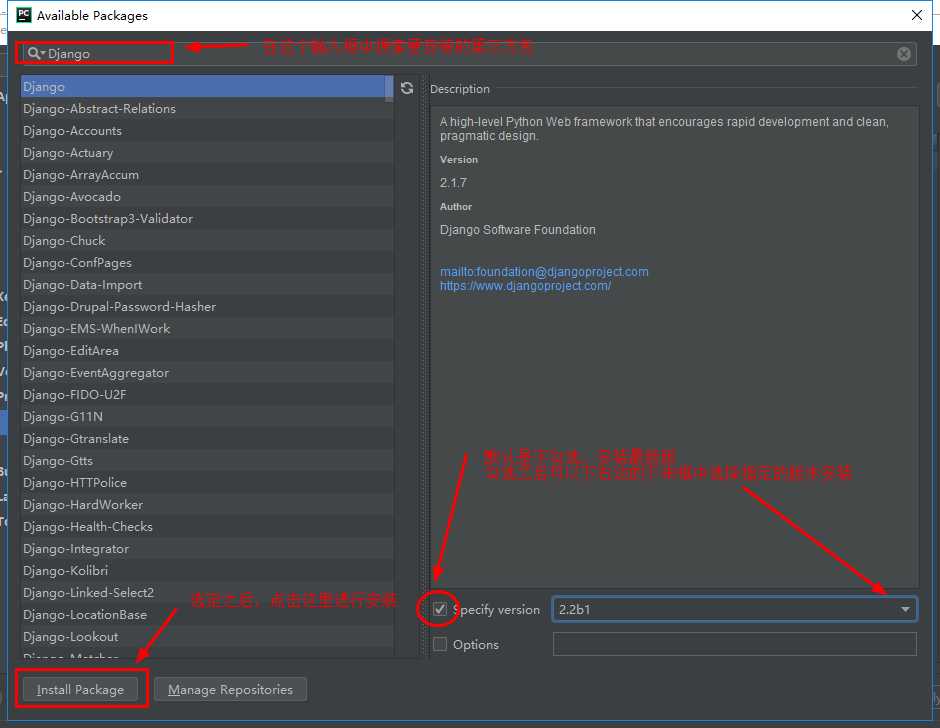Open the version dropdown showing 2.2b1

point(734,609)
